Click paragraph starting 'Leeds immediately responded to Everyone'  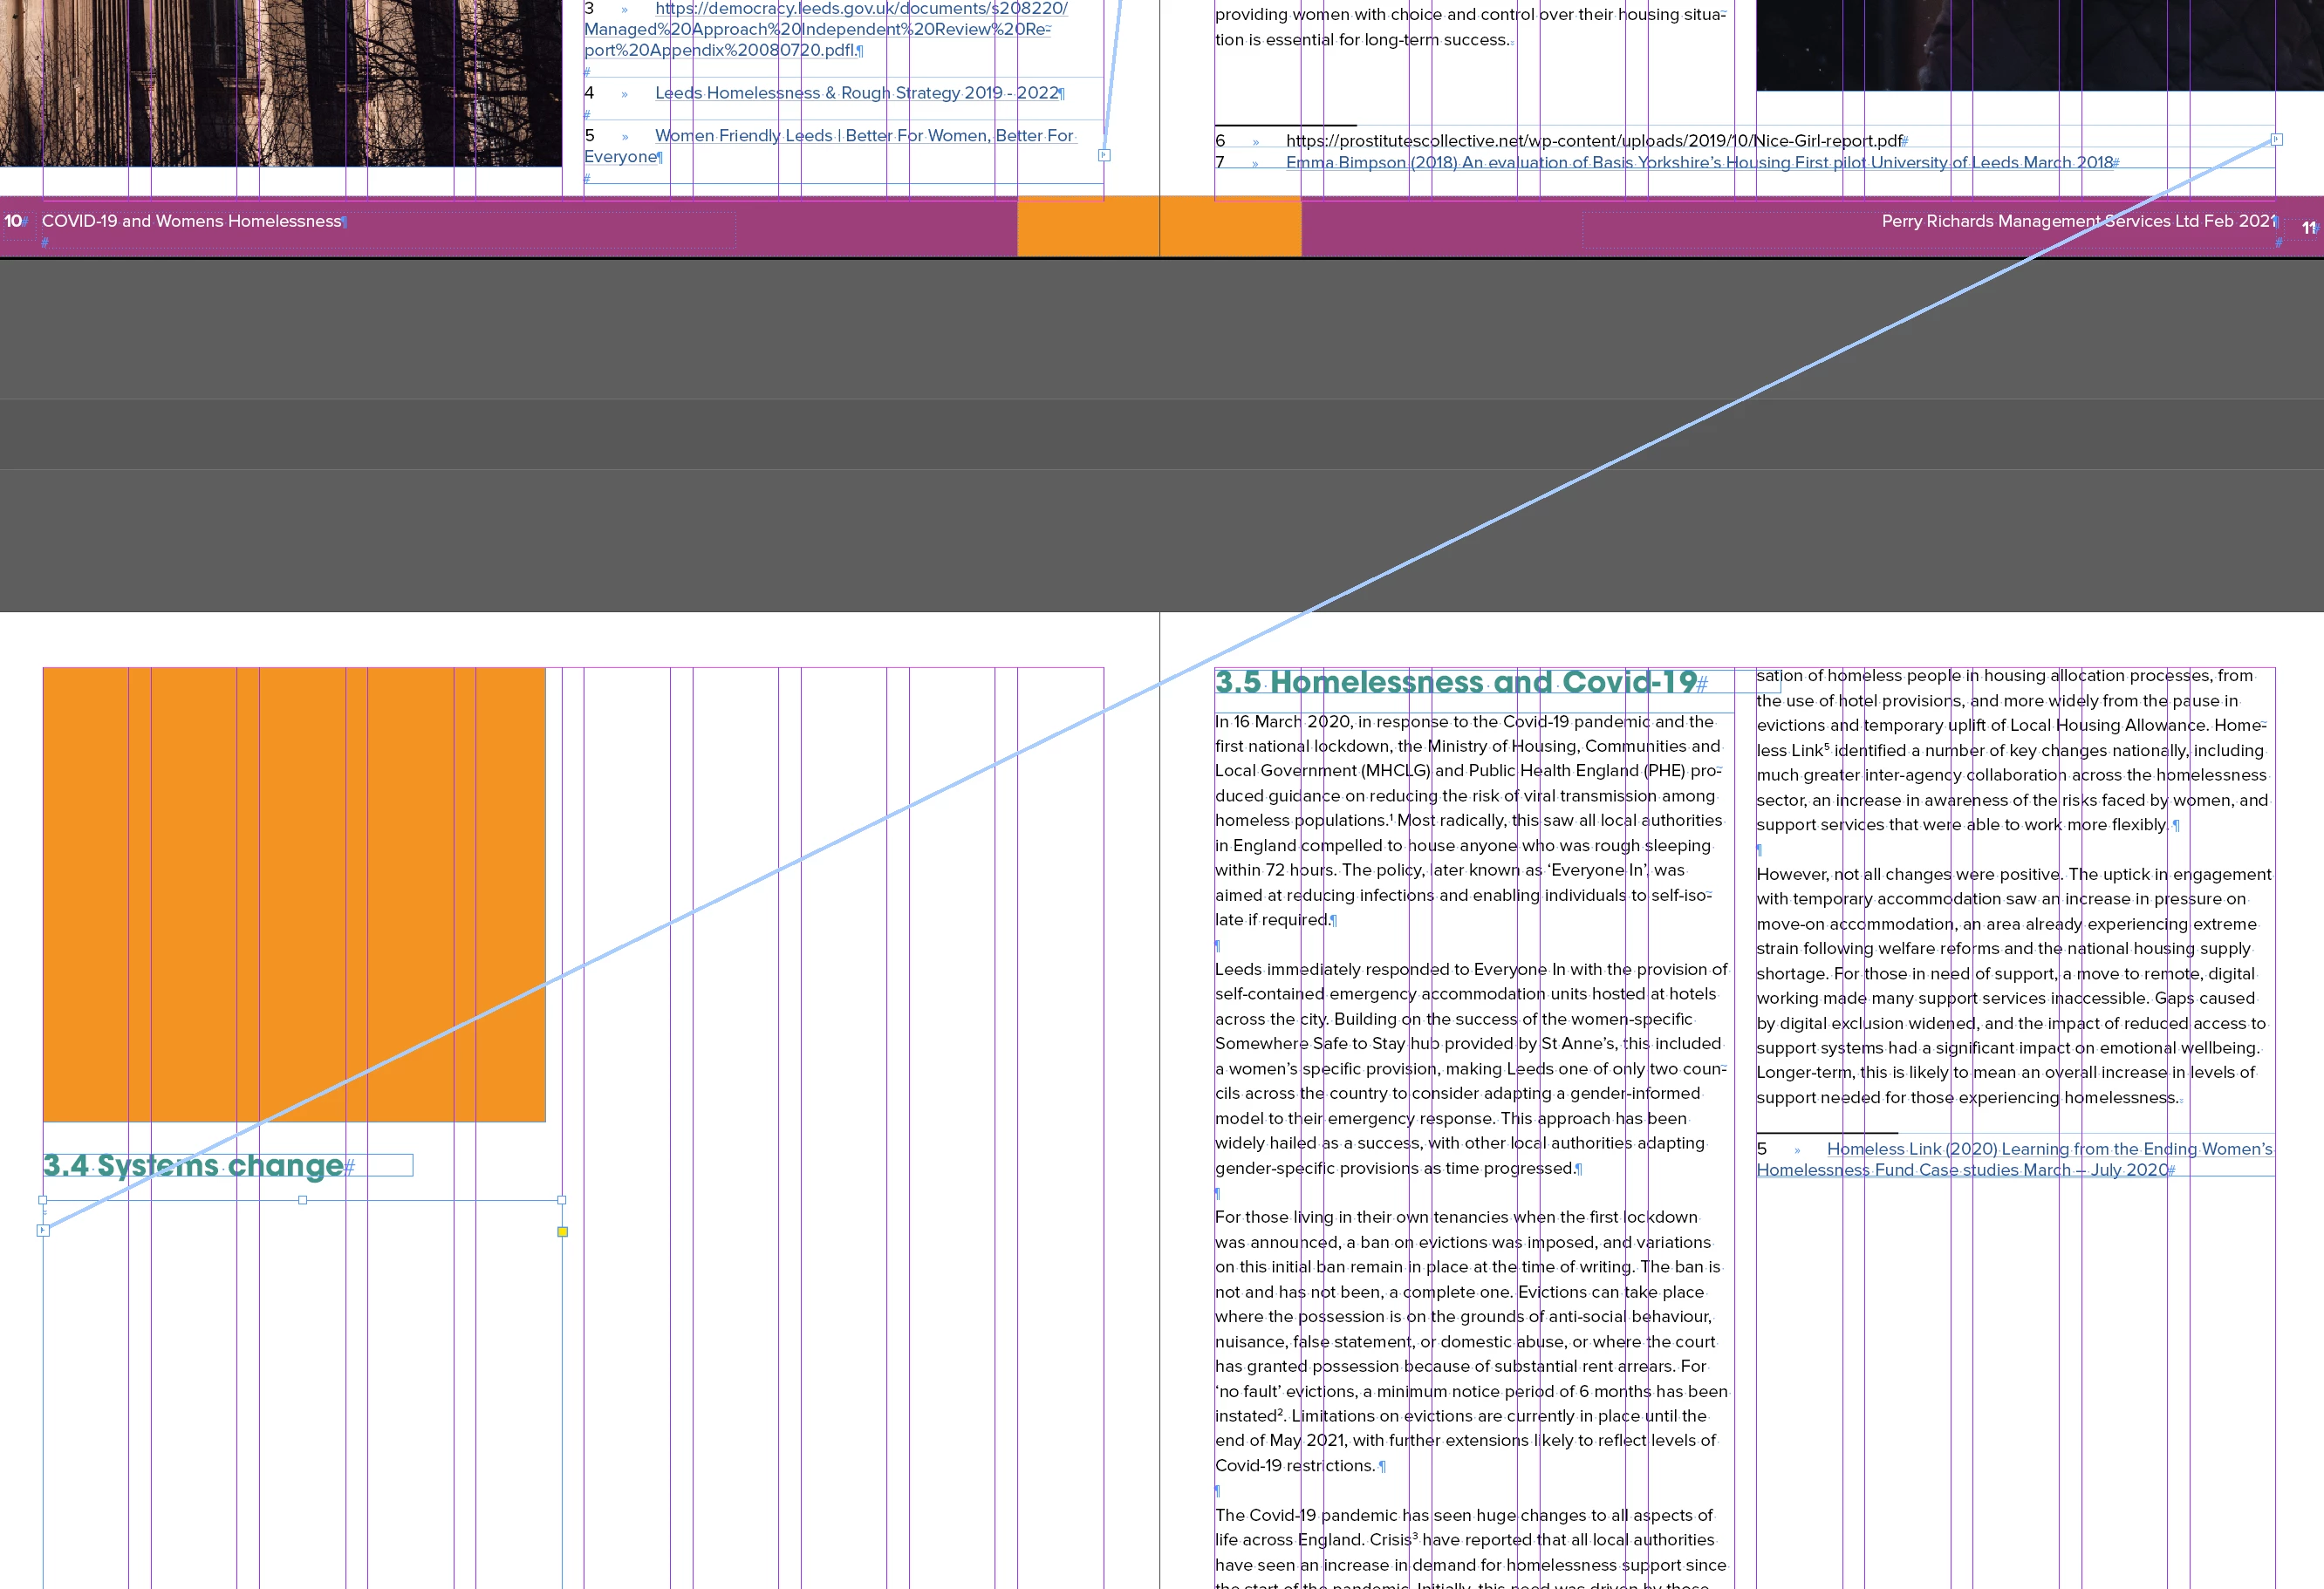(x=1468, y=1068)
